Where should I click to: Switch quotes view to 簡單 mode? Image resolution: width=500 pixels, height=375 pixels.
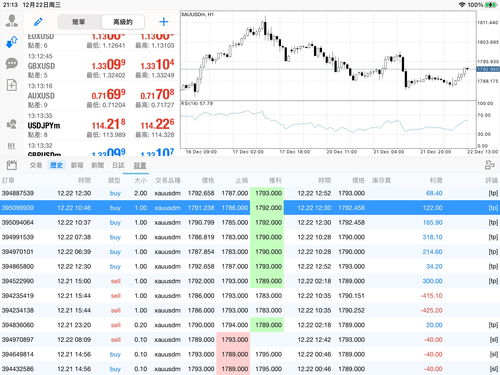tap(79, 22)
